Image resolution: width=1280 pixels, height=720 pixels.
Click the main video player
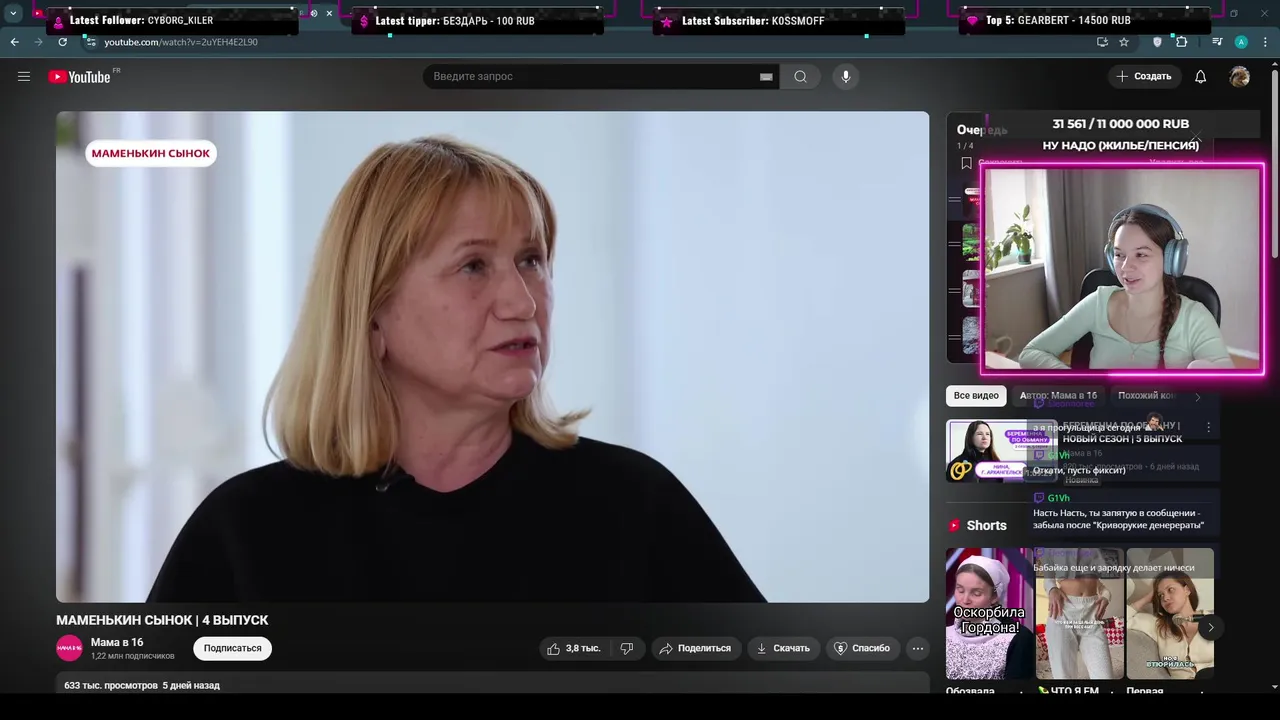coord(492,357)
